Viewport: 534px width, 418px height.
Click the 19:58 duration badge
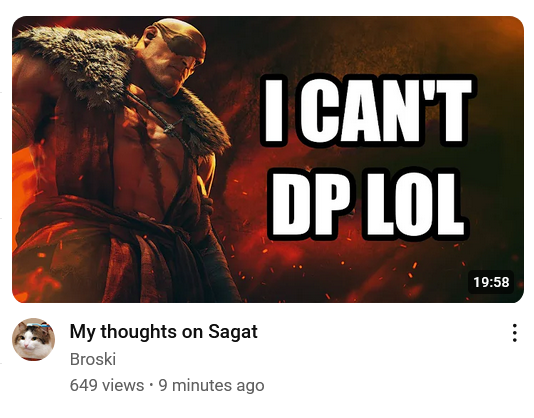point(491,282)
